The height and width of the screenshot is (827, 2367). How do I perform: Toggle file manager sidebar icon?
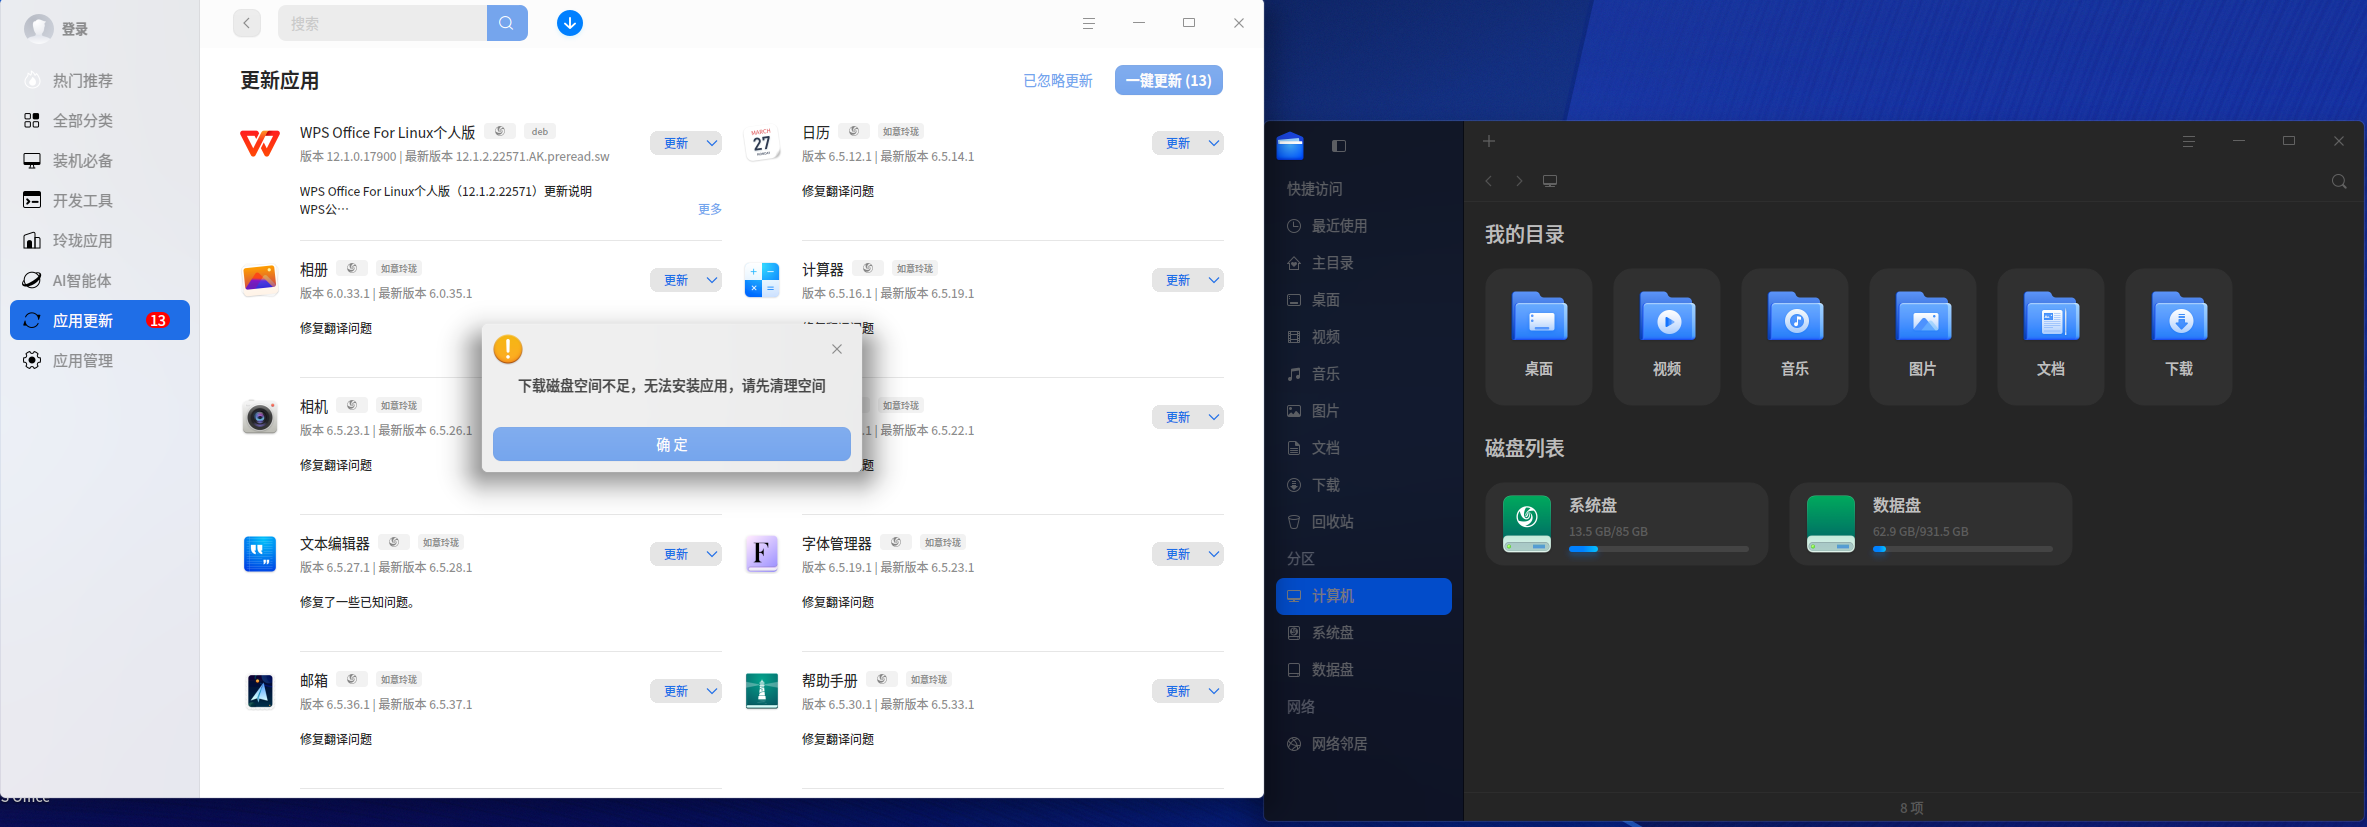coord(1339,146)
